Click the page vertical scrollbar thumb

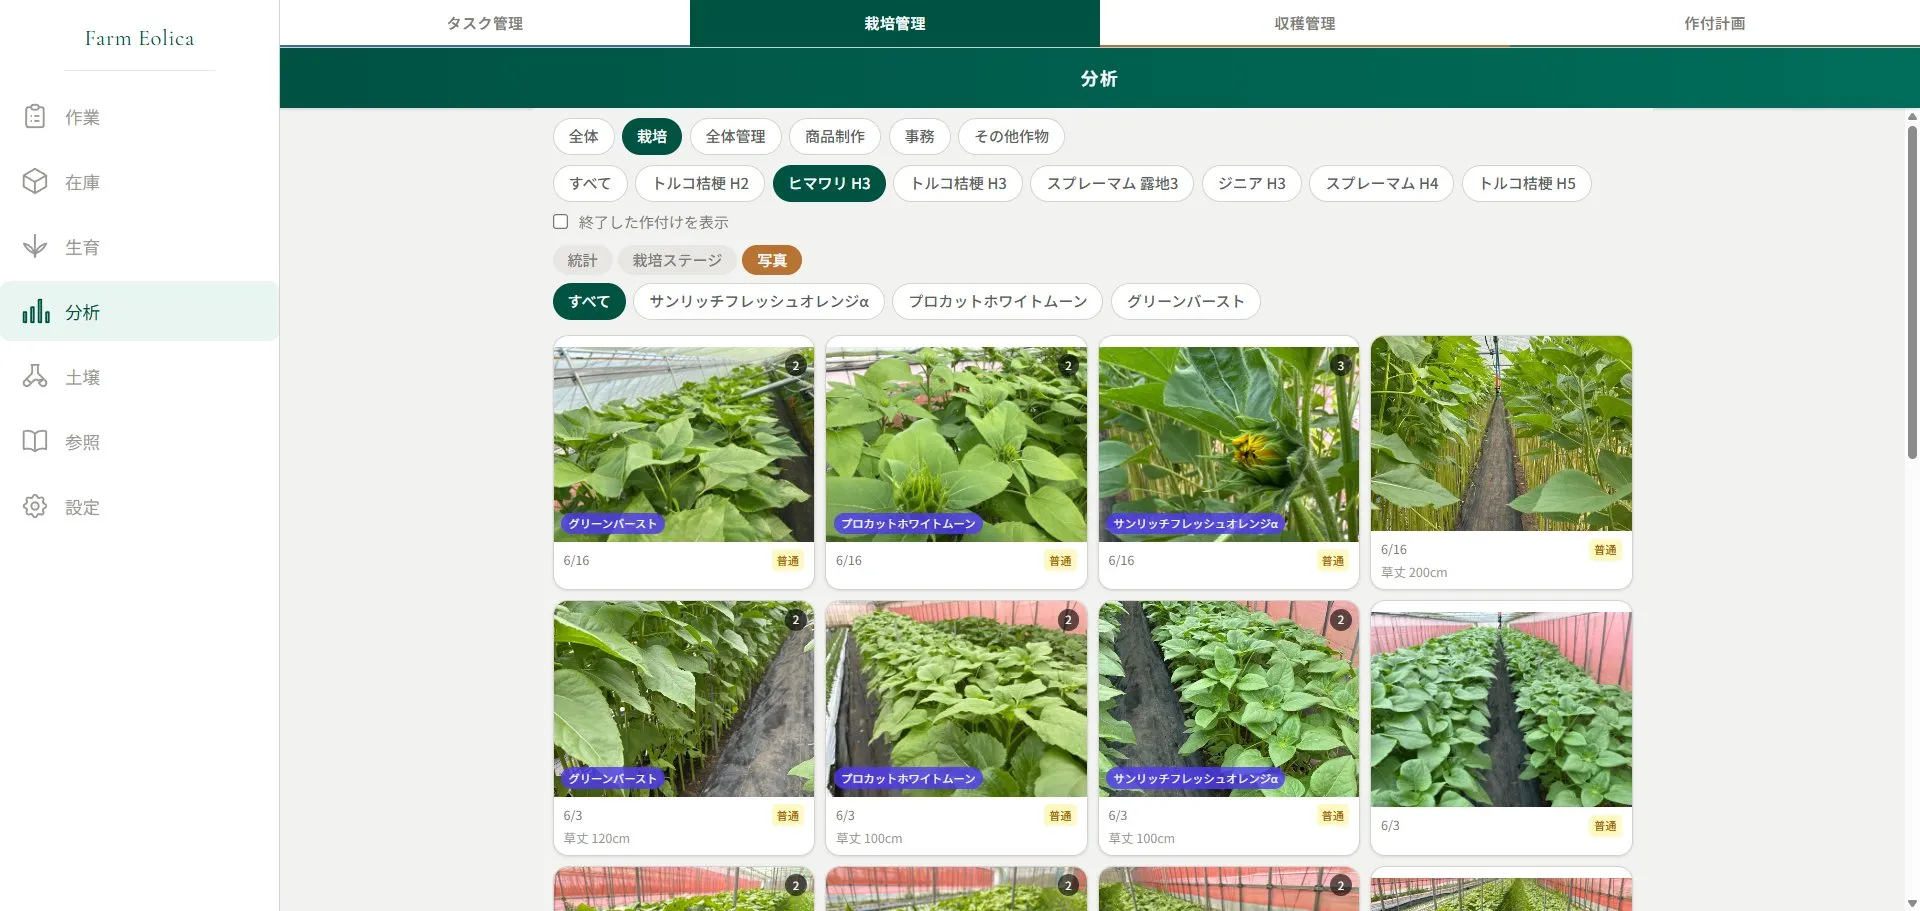[x=1912, y=290]
